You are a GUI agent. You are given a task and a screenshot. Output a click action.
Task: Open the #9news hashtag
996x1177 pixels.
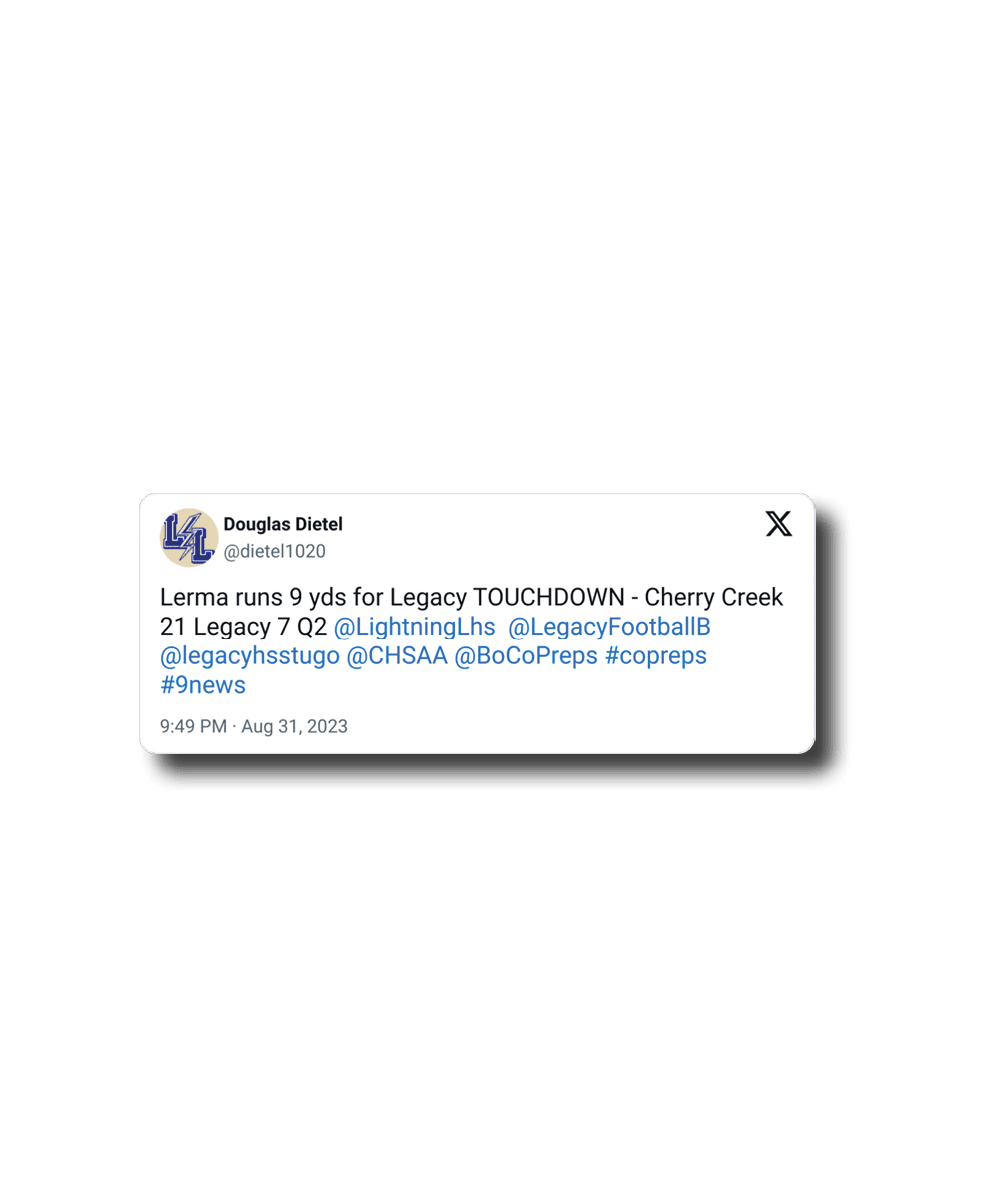pos(203,685)
